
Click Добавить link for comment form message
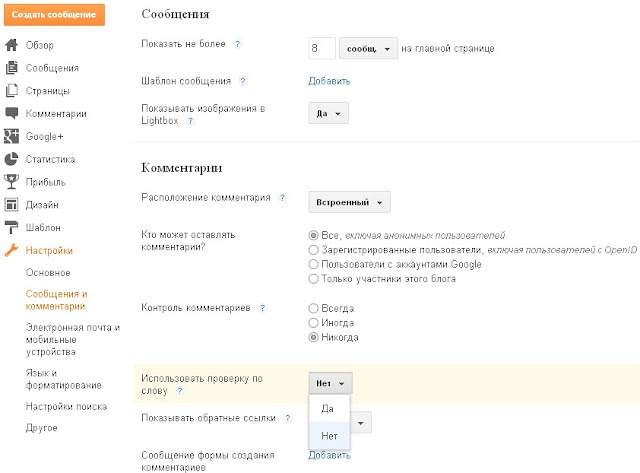click(x=329, y=455)
